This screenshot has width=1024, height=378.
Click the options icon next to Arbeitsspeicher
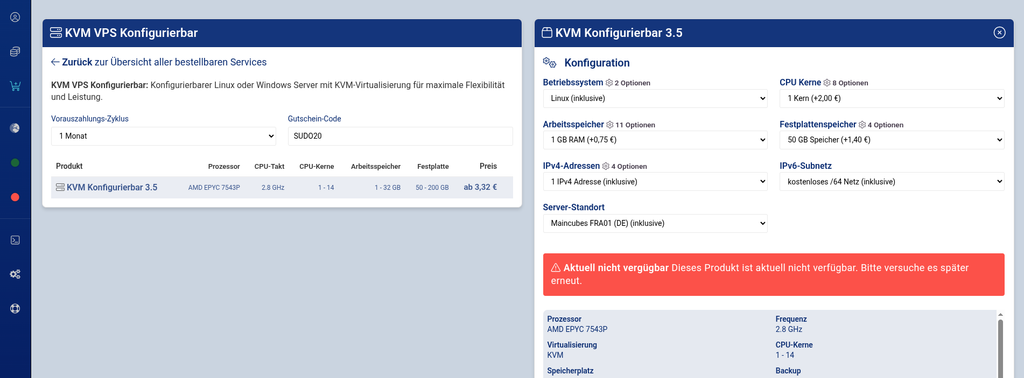pos(611,124)
